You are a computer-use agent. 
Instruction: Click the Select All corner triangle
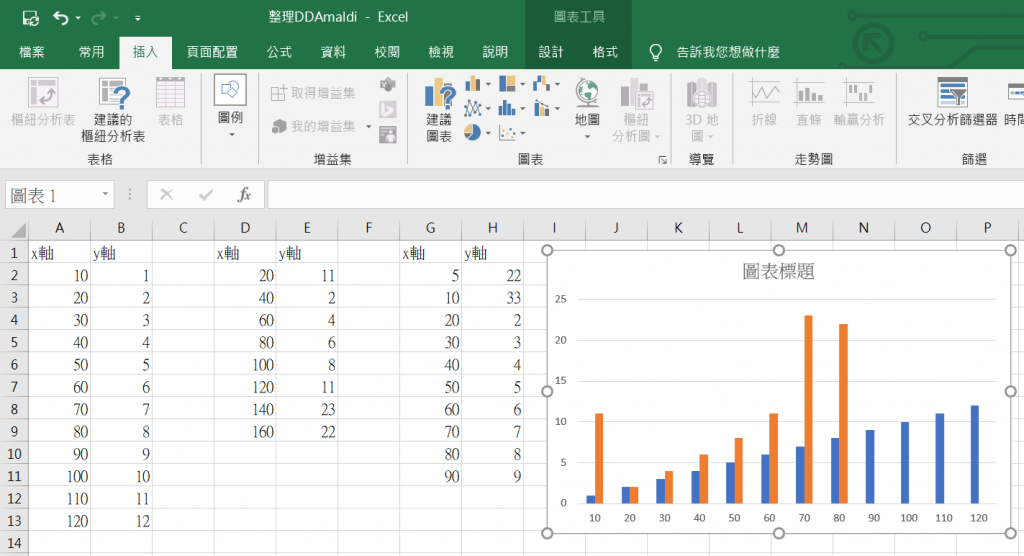click(18, 229)
